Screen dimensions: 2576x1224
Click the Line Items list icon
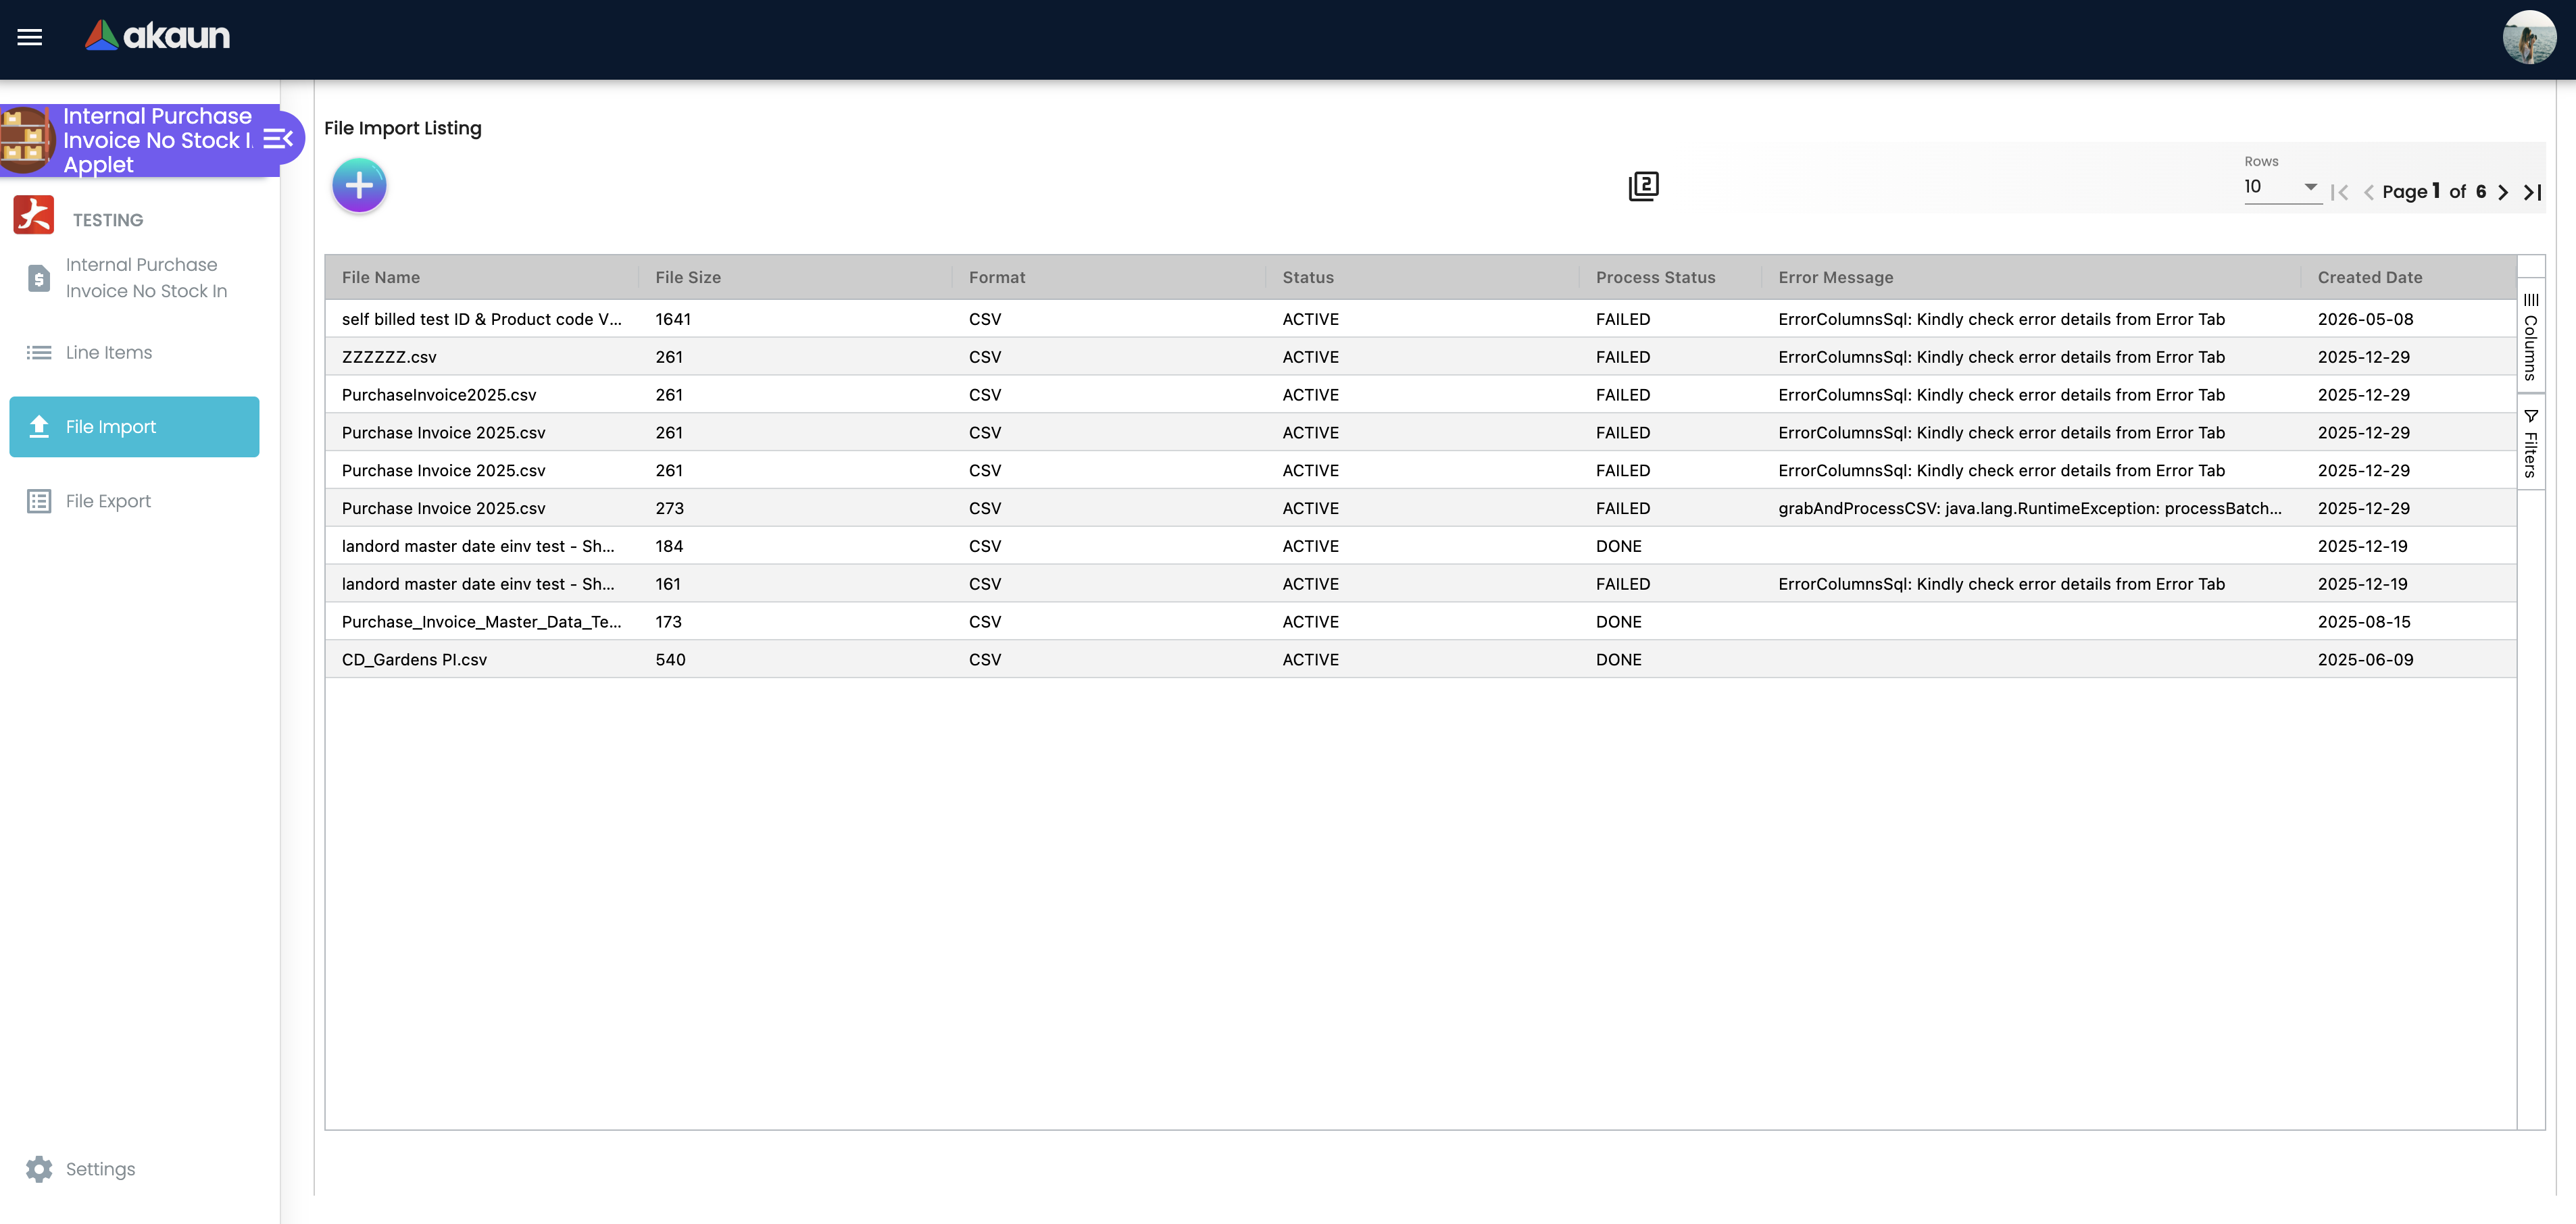[39, 352]
